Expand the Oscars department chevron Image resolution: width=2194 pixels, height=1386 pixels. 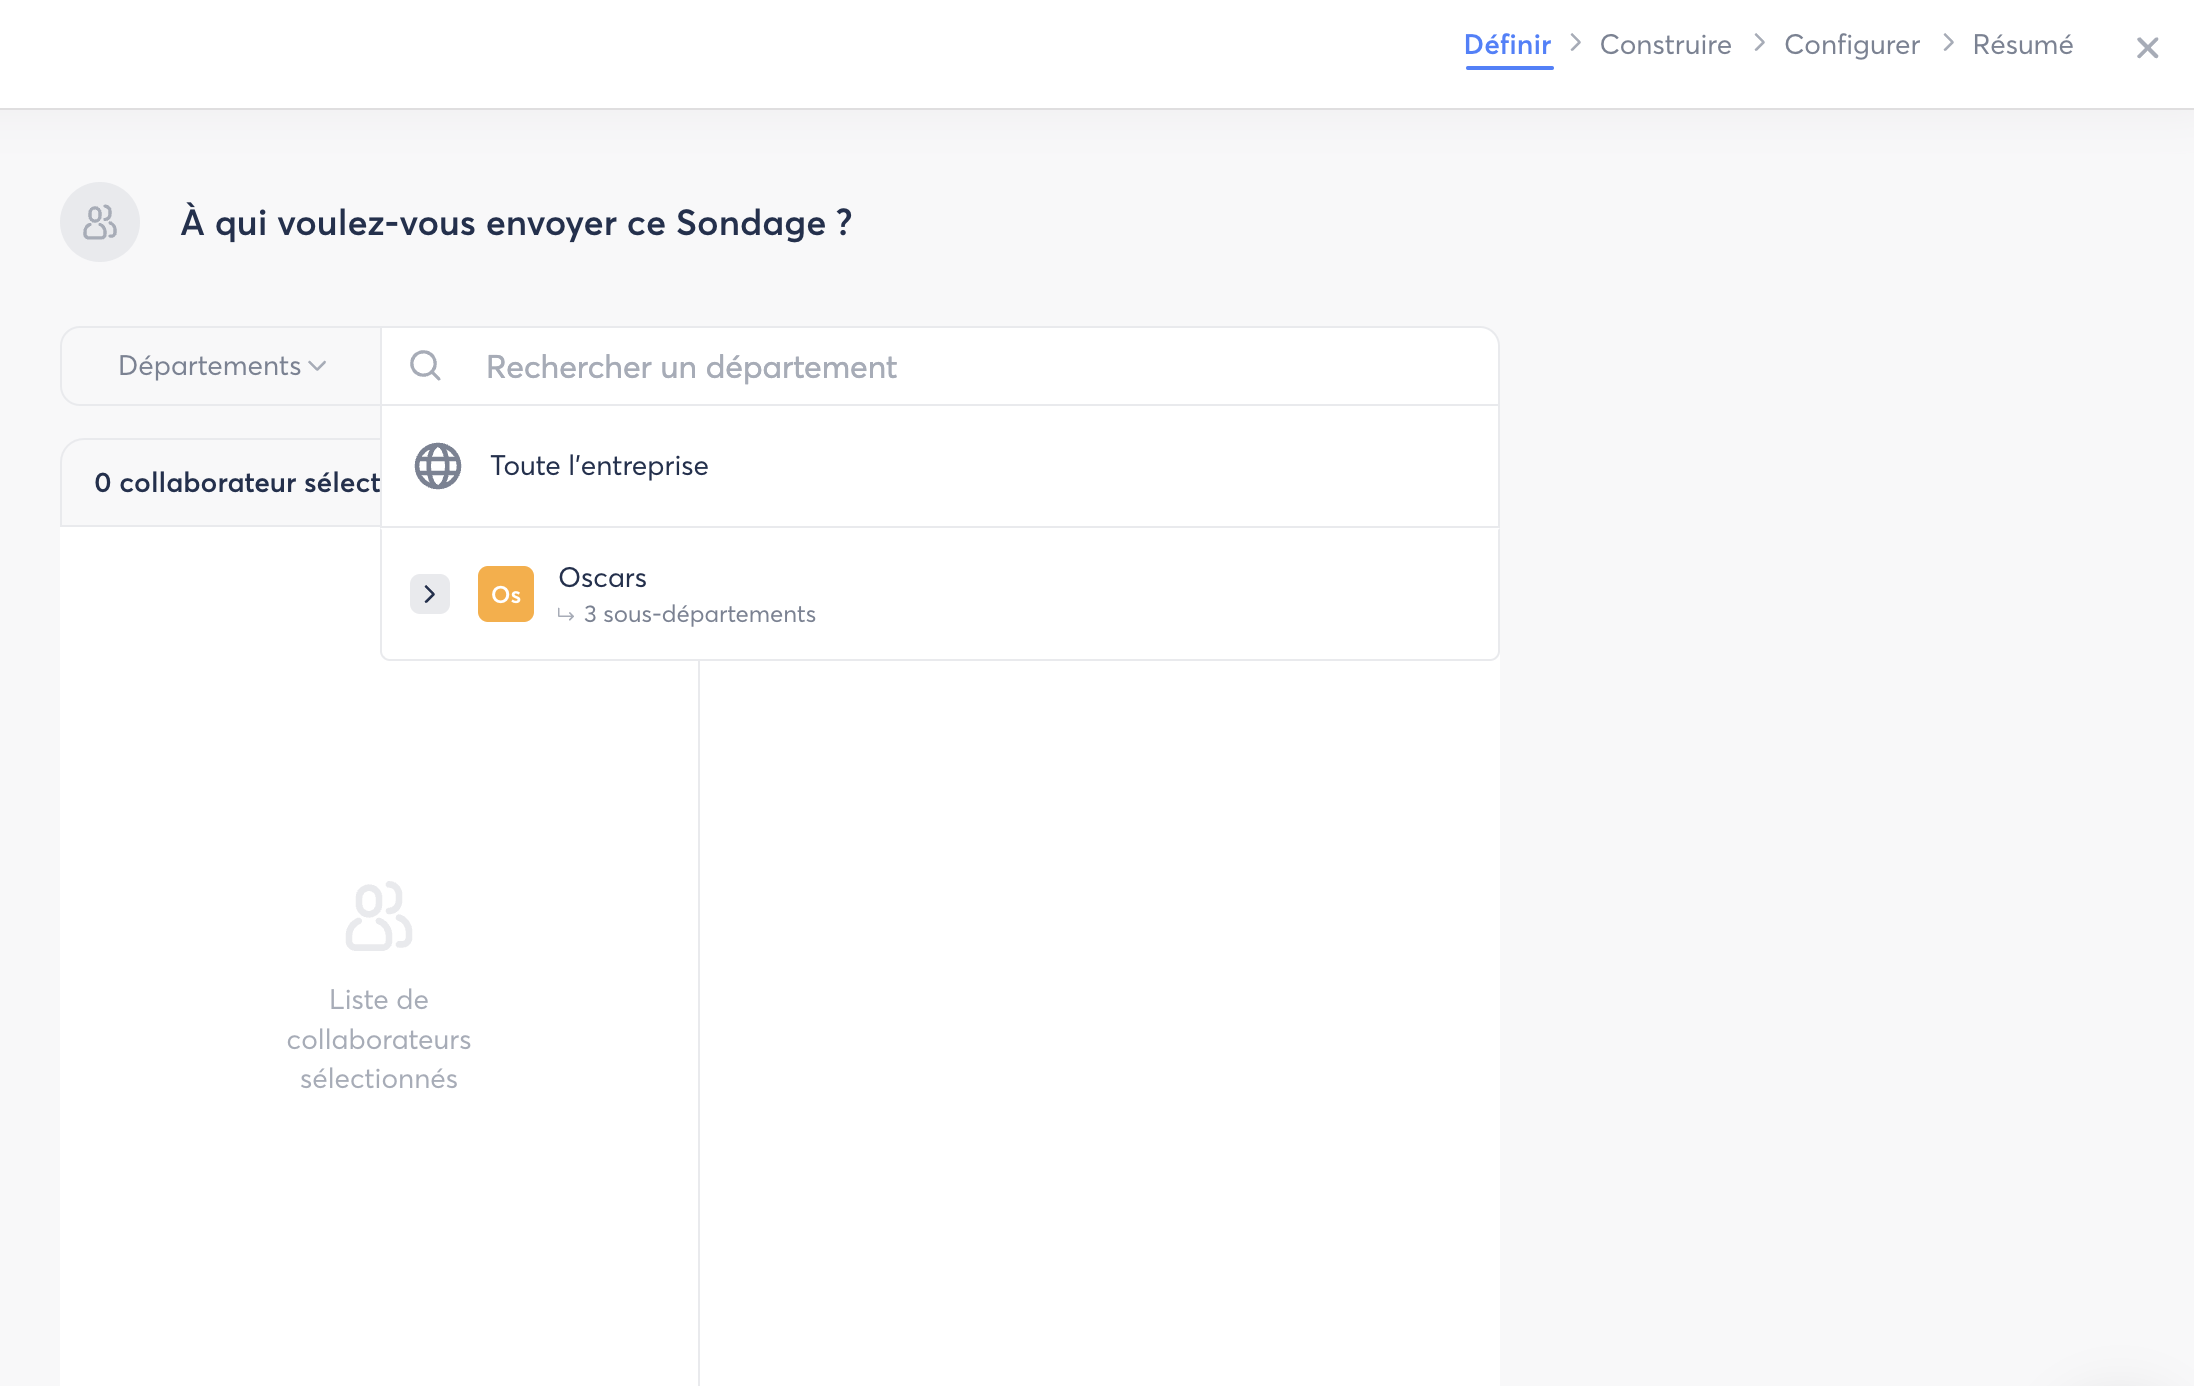click(430, 594)
